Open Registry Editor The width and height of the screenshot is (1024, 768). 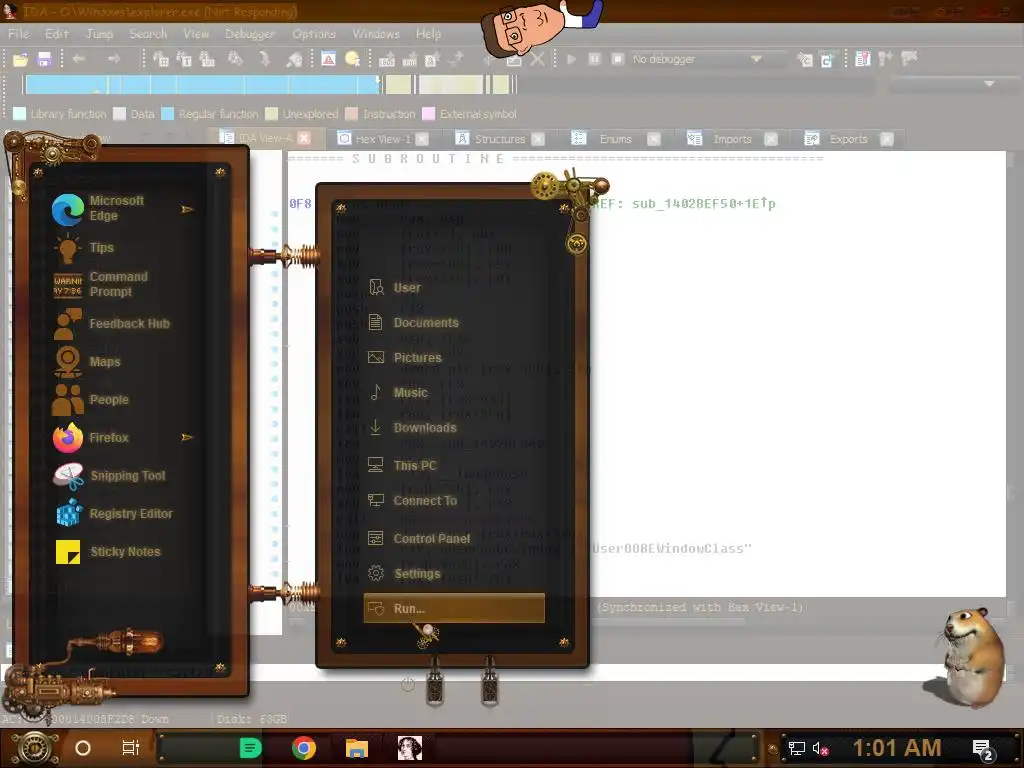(120, 513)
